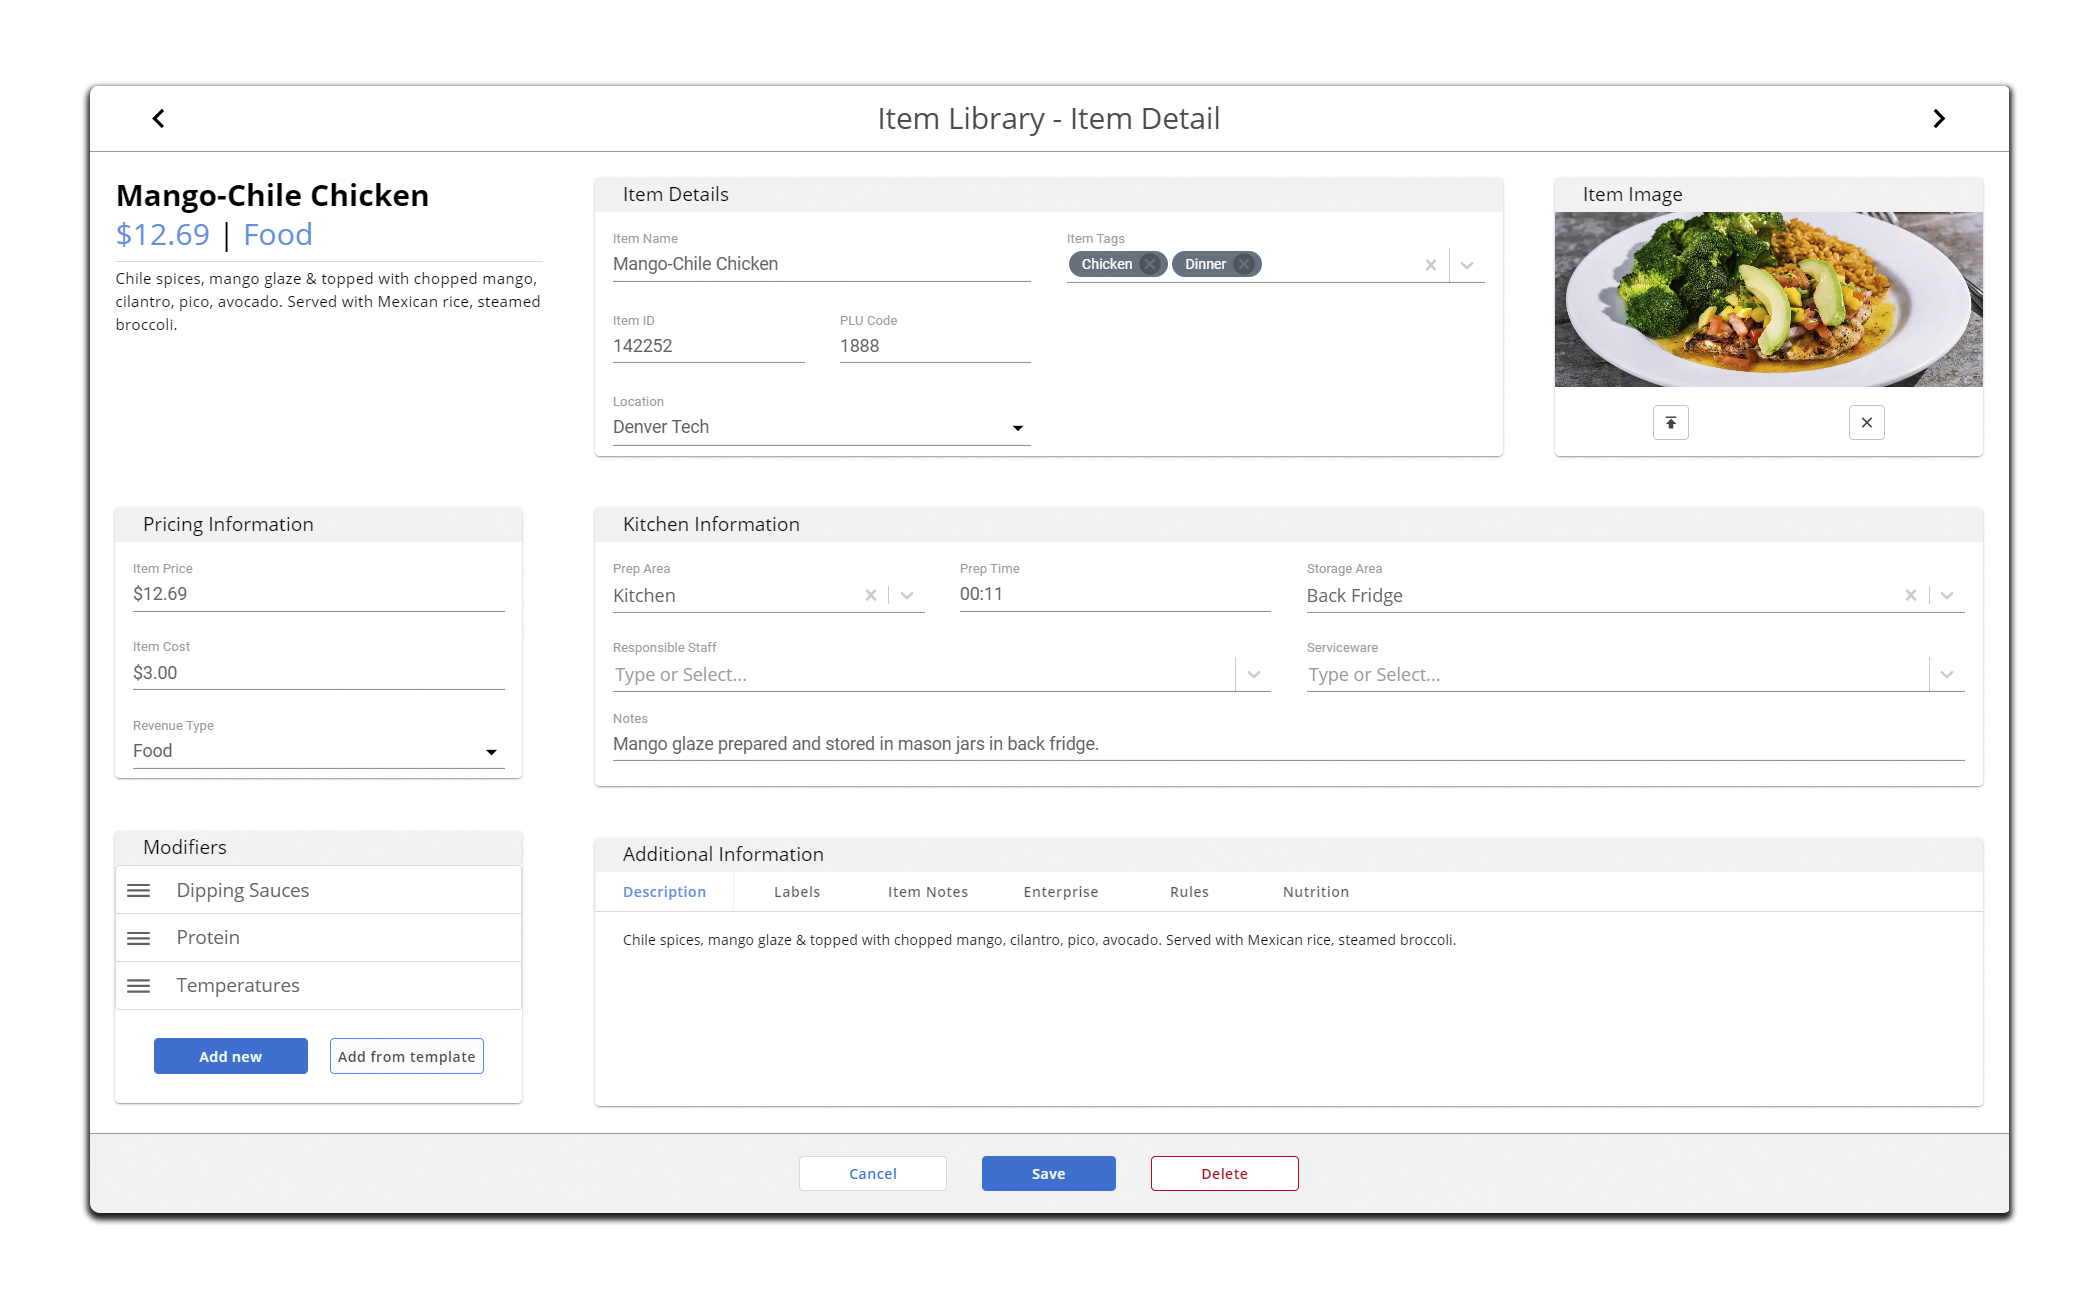
Task: Grab the Dipping Sauces reorder handle
Action: 139,890
